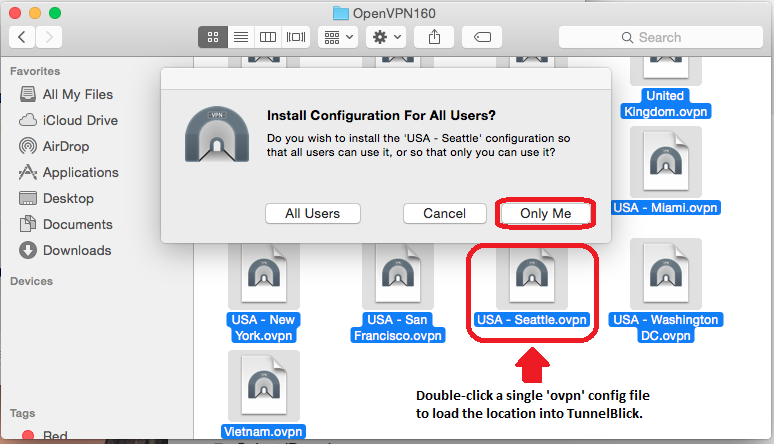
Task: Open the Arrange items dropdown
Action: pyautogui.click(x=338, y=37)
